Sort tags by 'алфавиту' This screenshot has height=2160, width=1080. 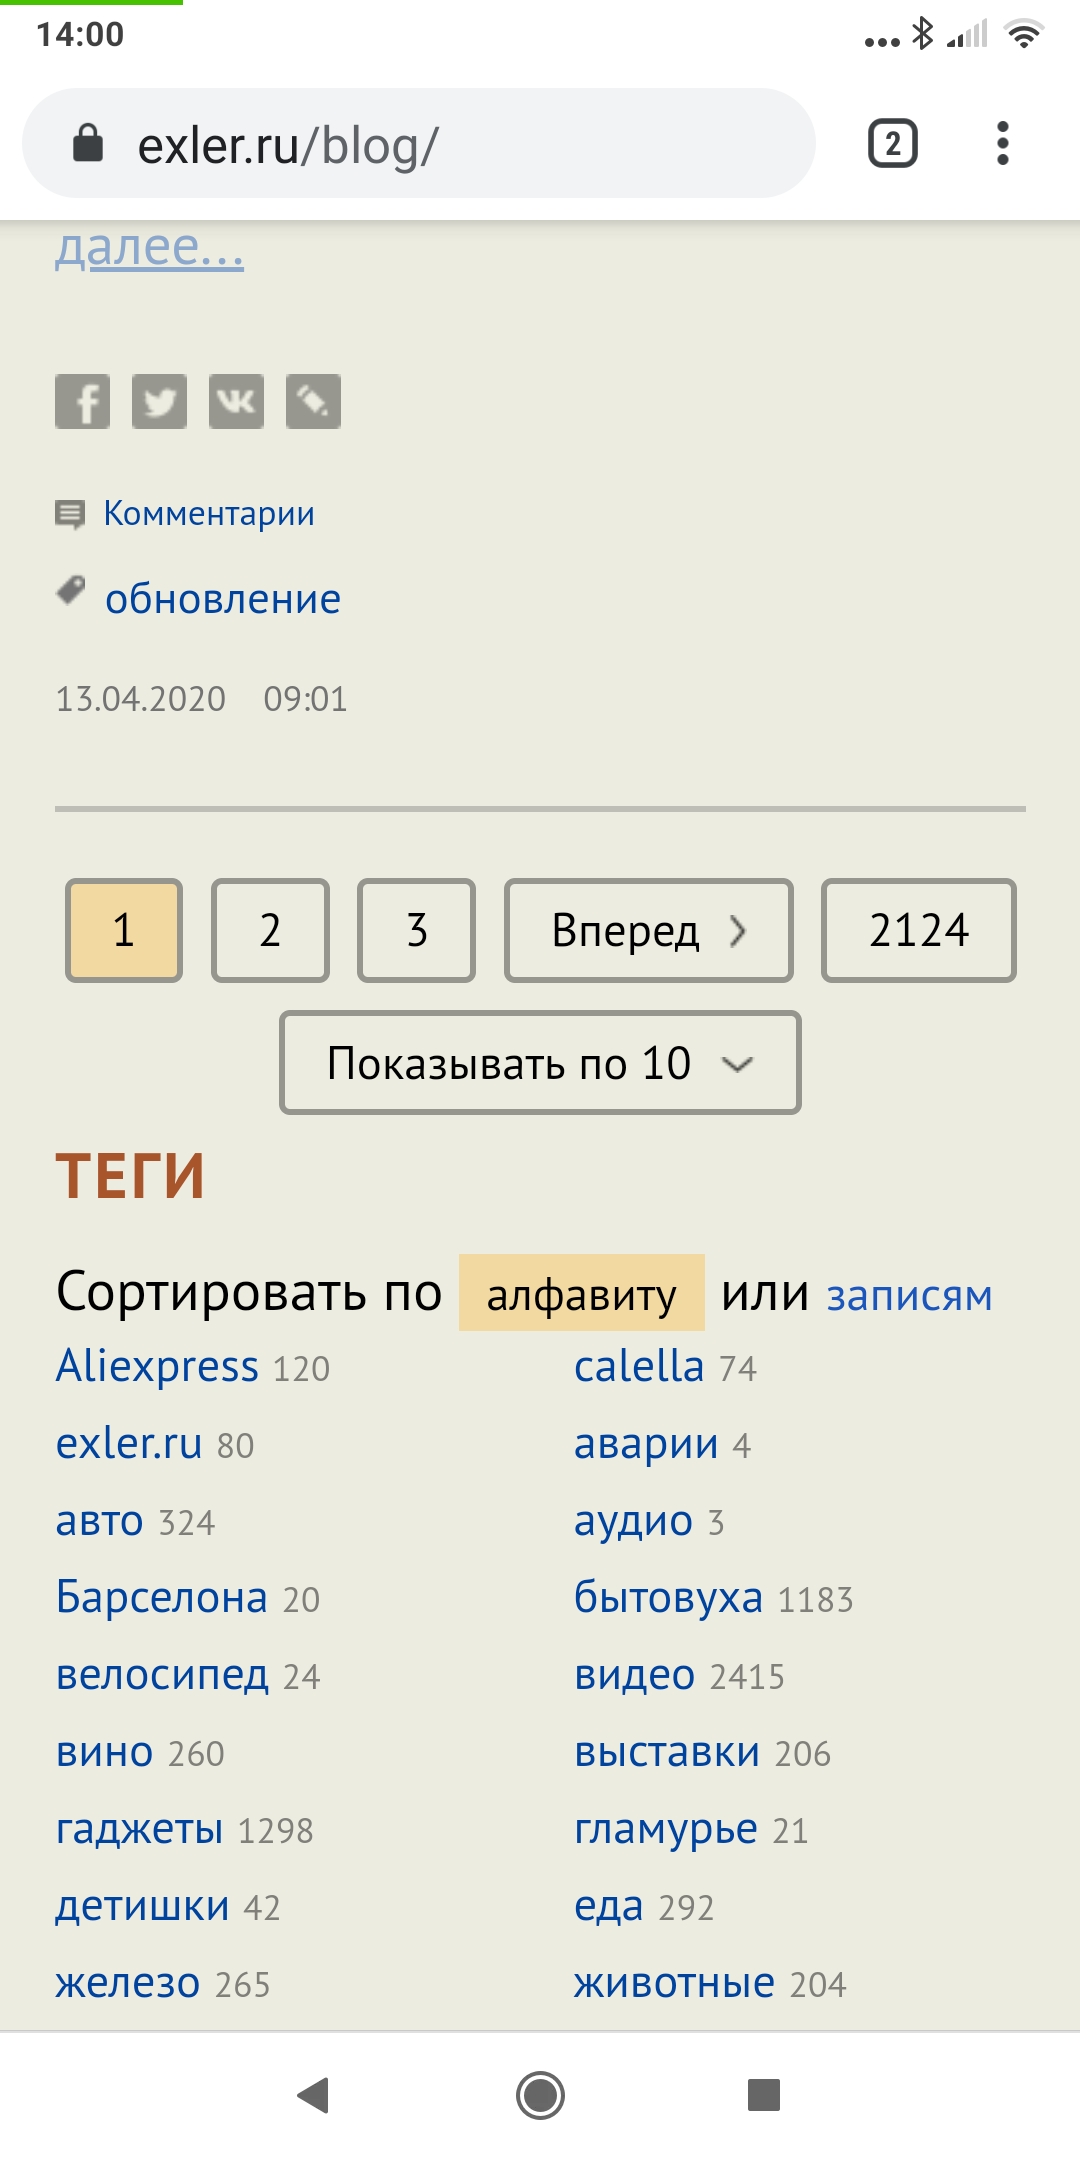click(581, 1294)
